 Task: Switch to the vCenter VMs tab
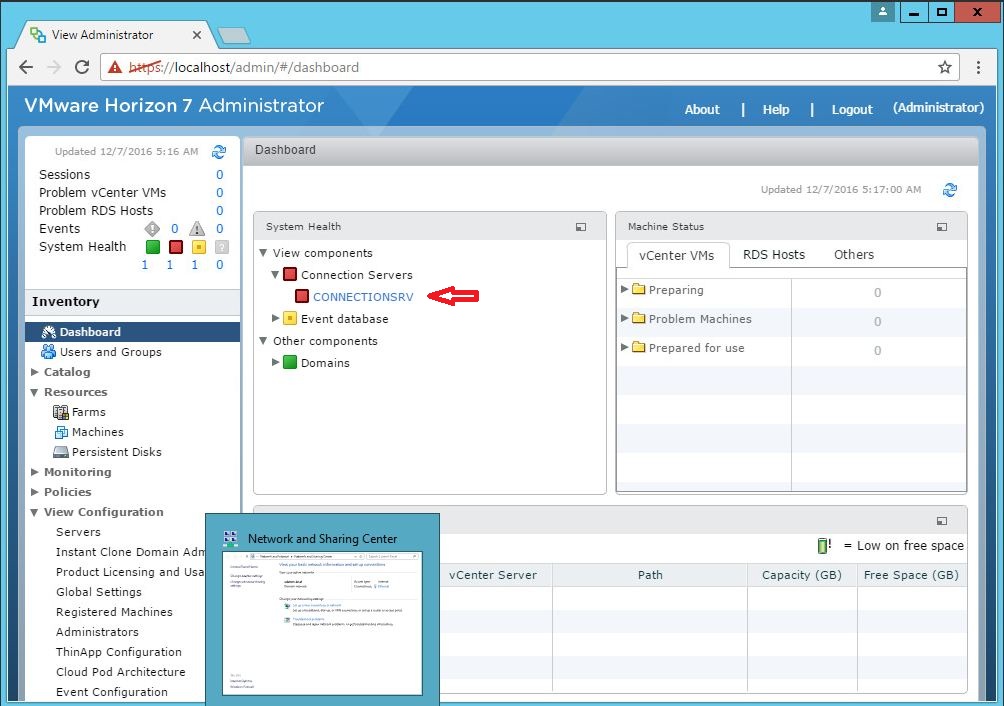click(677, 255)
